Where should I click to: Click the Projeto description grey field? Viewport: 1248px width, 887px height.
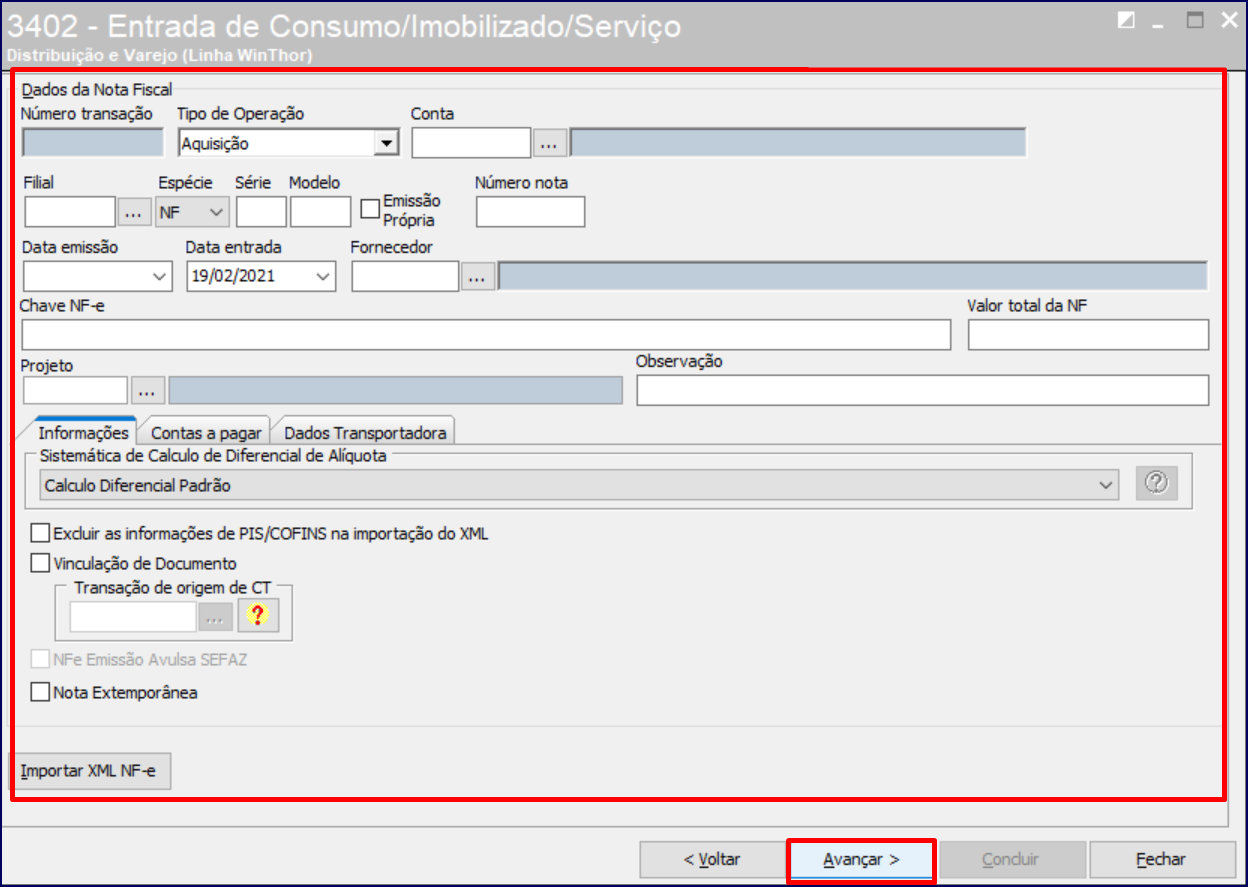pyautogui.click(x=395, y=390)
